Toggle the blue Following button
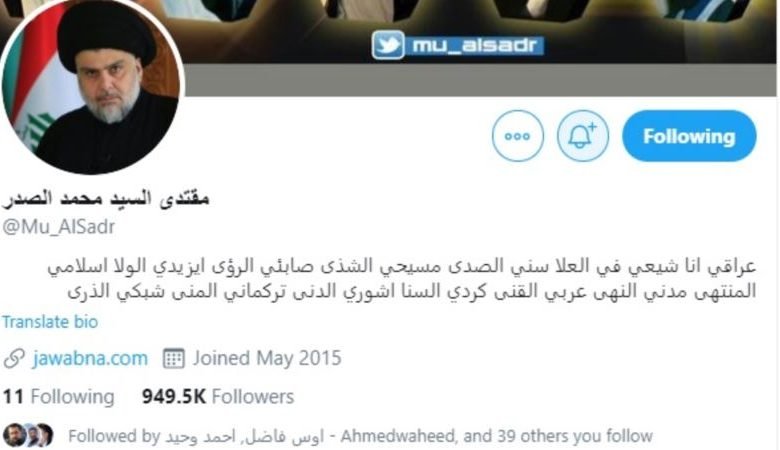This screenshot has width=780, height=450. [689, 136]
